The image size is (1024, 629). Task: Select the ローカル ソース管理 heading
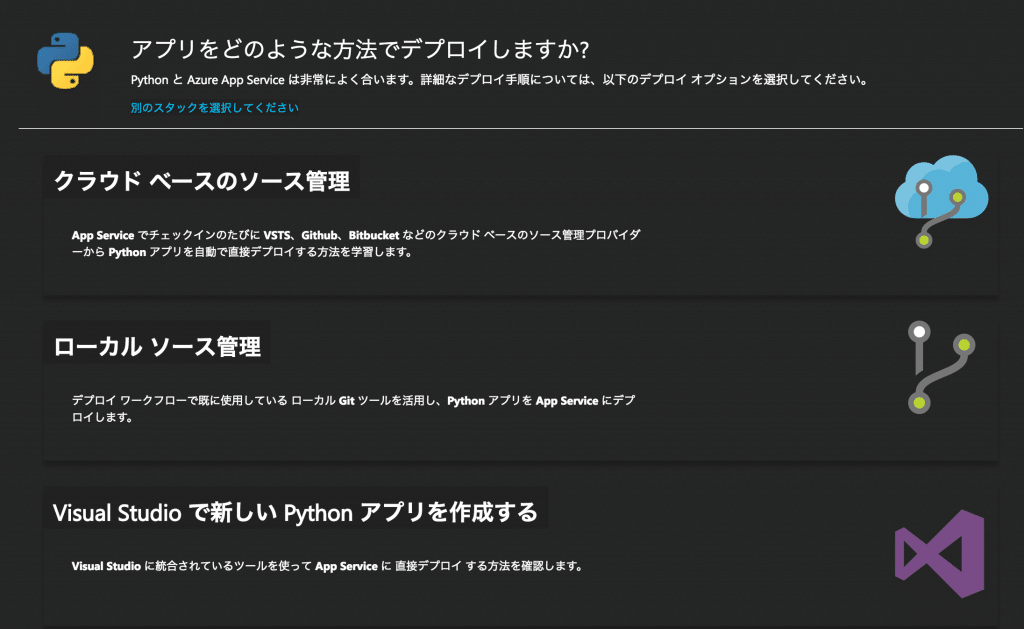coord(157,346)
